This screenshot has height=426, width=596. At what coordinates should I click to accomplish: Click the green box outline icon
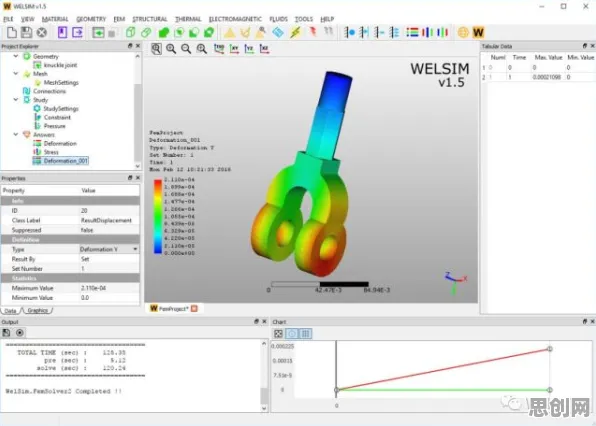click(130, 33)
